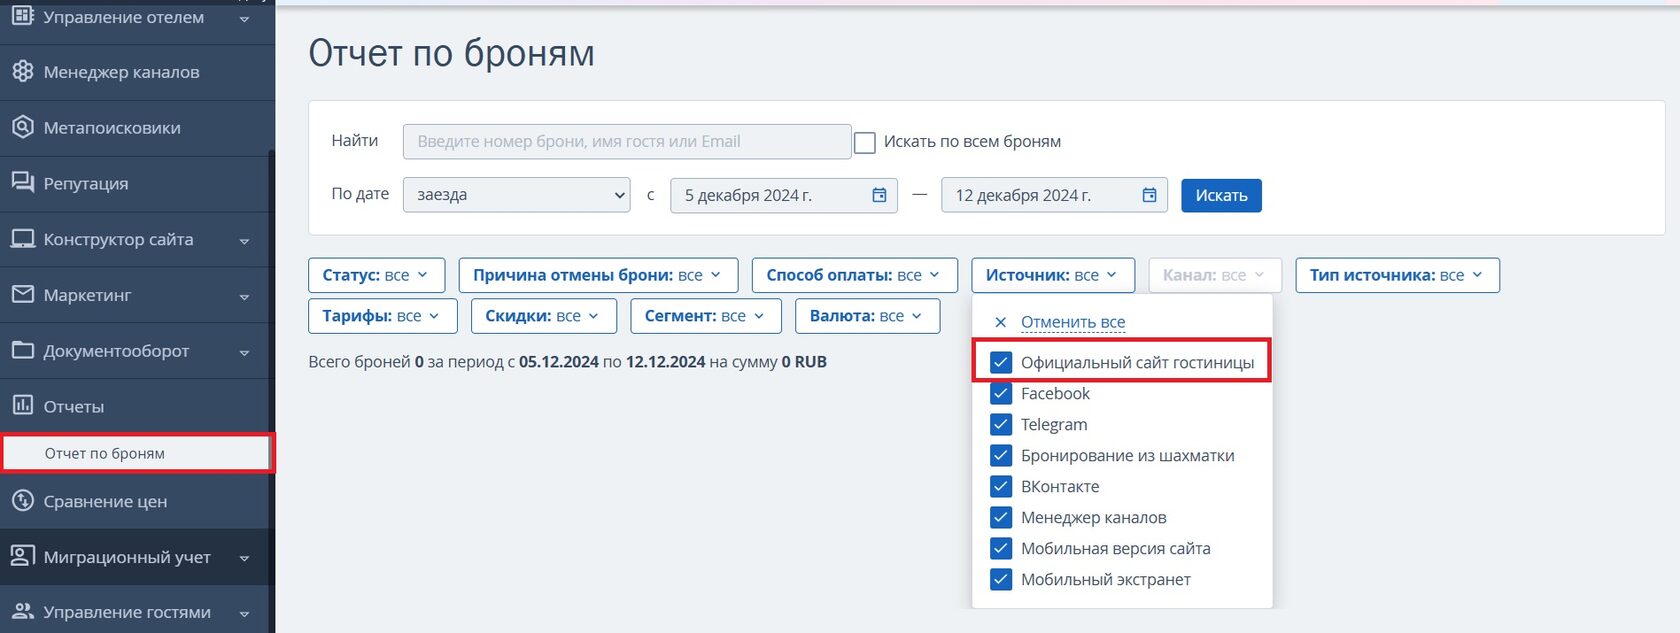Open the Скидки filter dropdown

544,316
